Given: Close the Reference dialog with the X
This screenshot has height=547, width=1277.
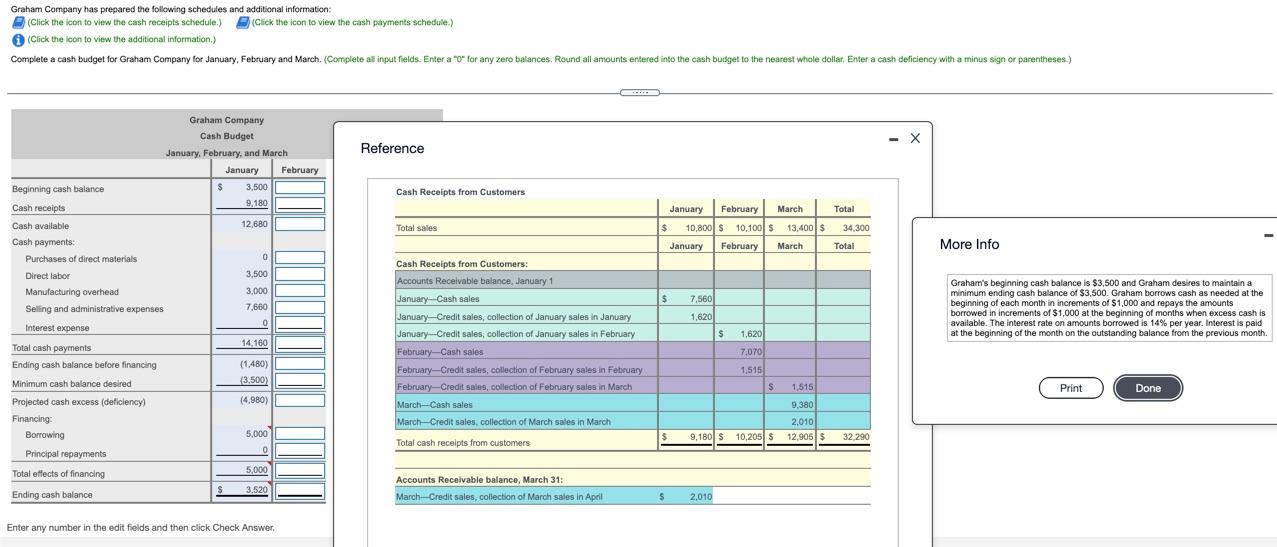Looking at the screenshot, I should coord(915,138).
